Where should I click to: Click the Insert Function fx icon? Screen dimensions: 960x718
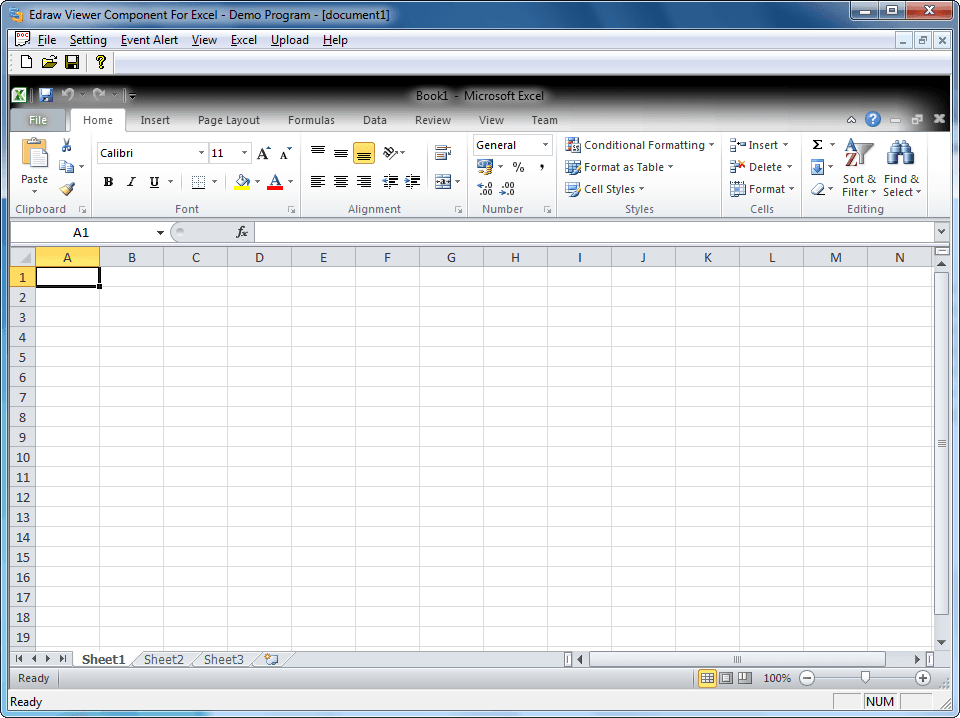point(242,232)
